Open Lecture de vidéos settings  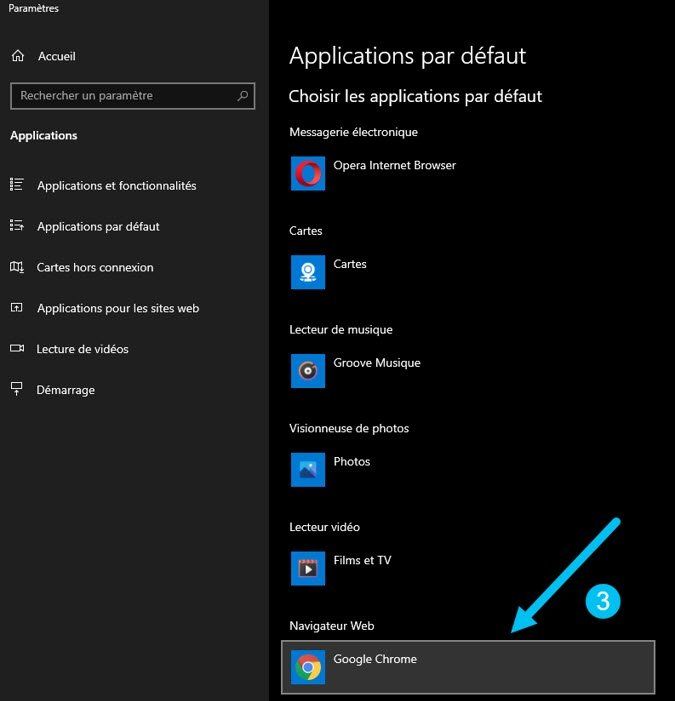point(82,349)
